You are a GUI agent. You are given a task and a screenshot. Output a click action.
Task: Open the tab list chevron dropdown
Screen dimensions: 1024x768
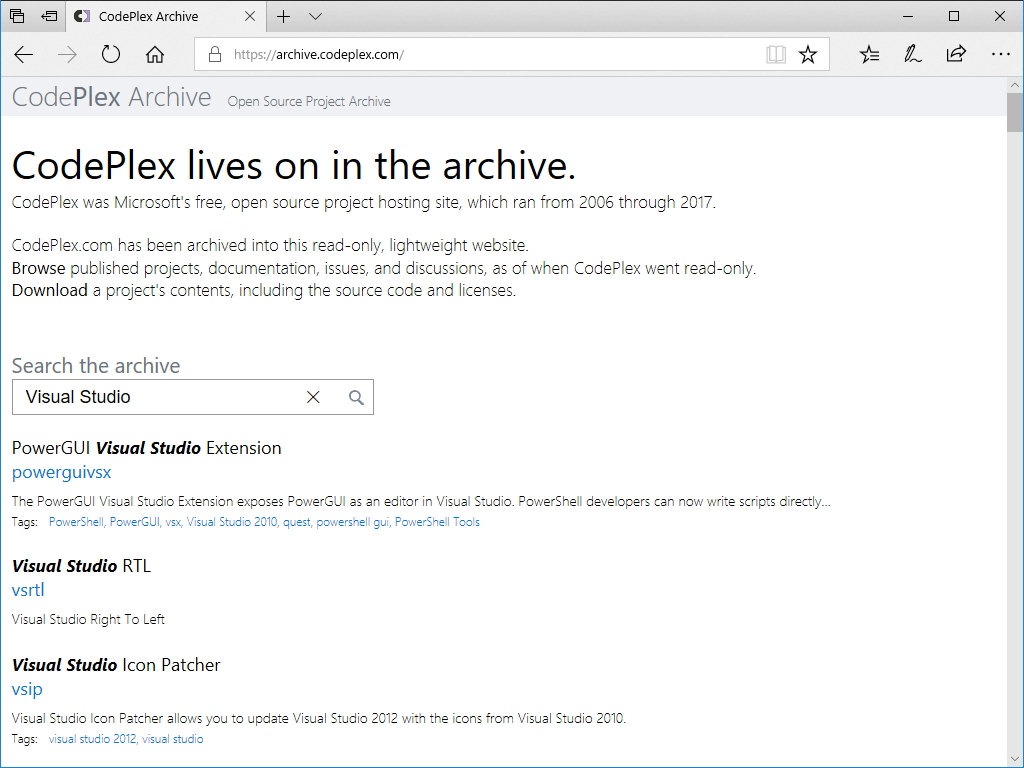click(x=315, y=17)
